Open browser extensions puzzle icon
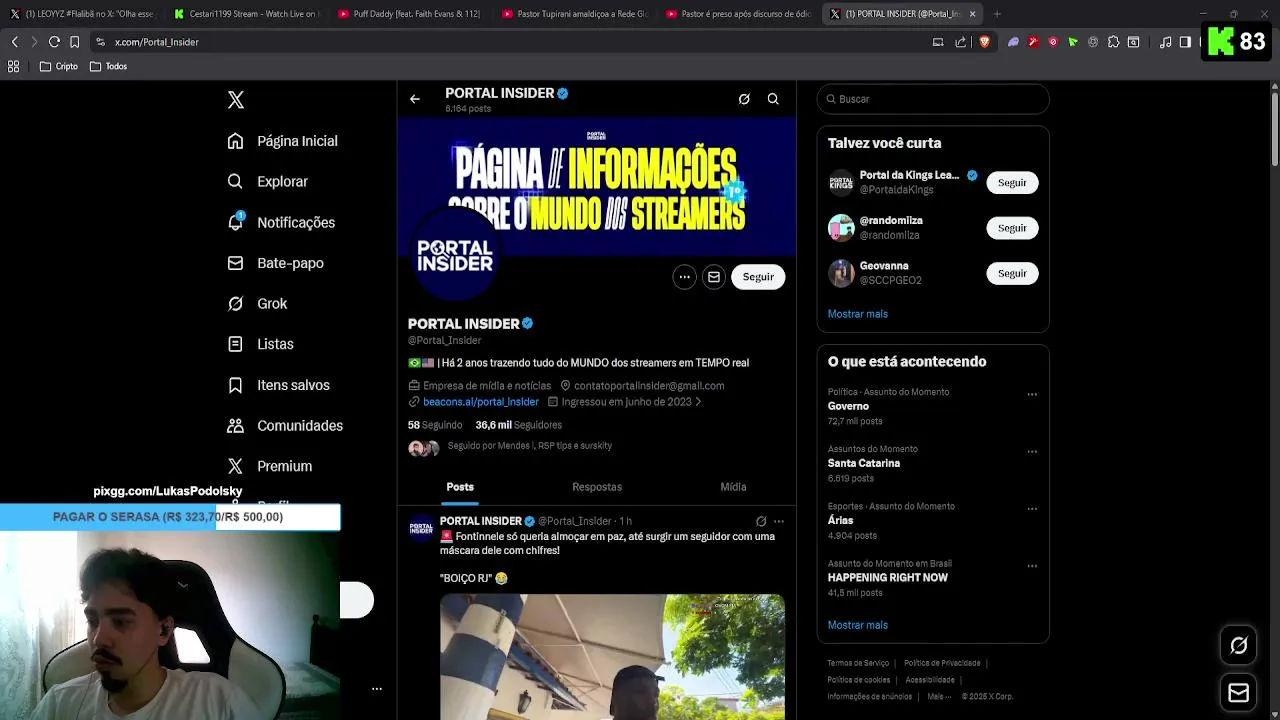This screenshot has width=1280, height=720. coord(1113,42)
